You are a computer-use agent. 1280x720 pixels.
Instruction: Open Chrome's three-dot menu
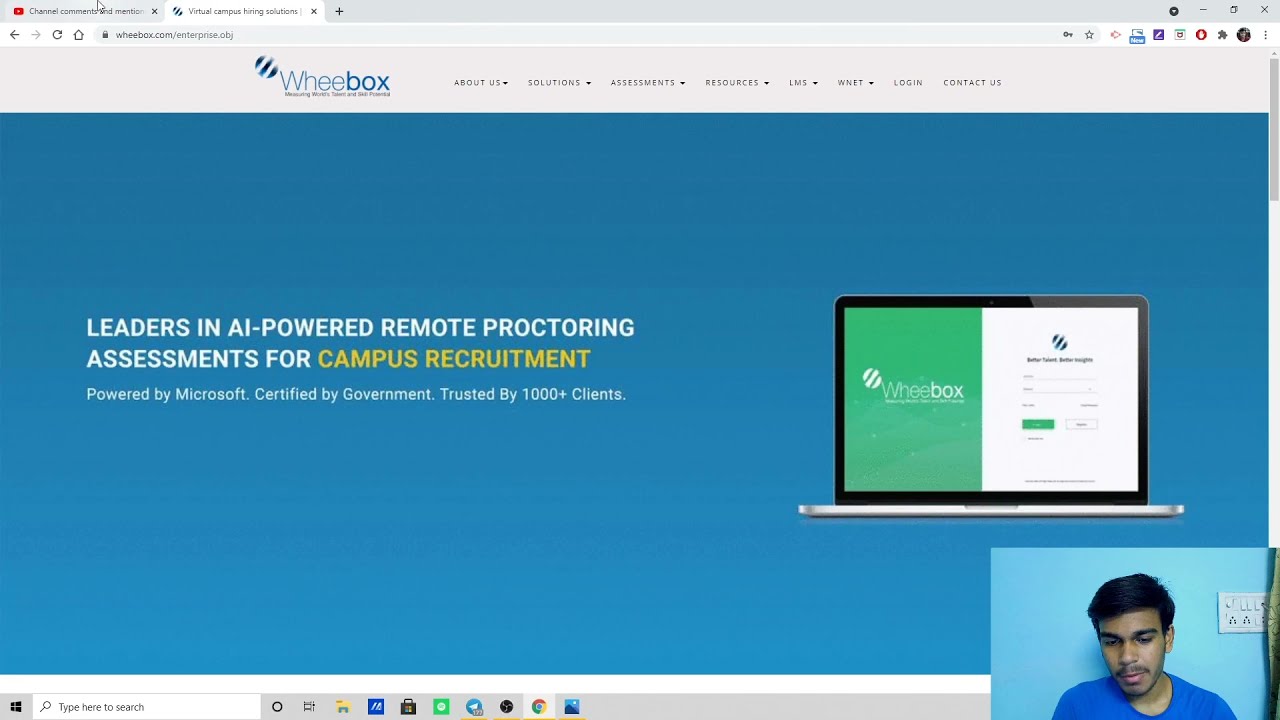1265,35
